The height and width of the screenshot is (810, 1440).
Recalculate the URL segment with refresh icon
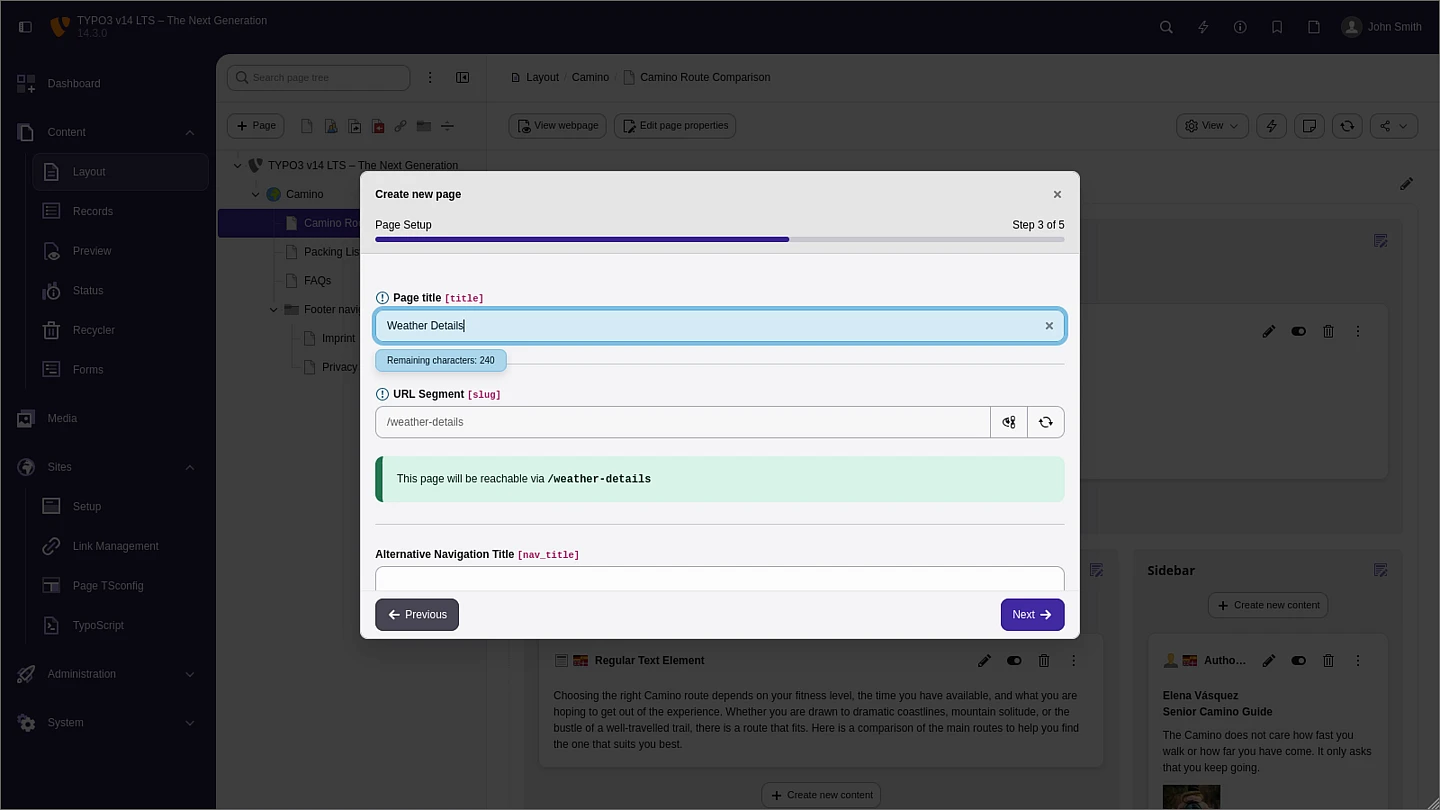coord(1045,421)
